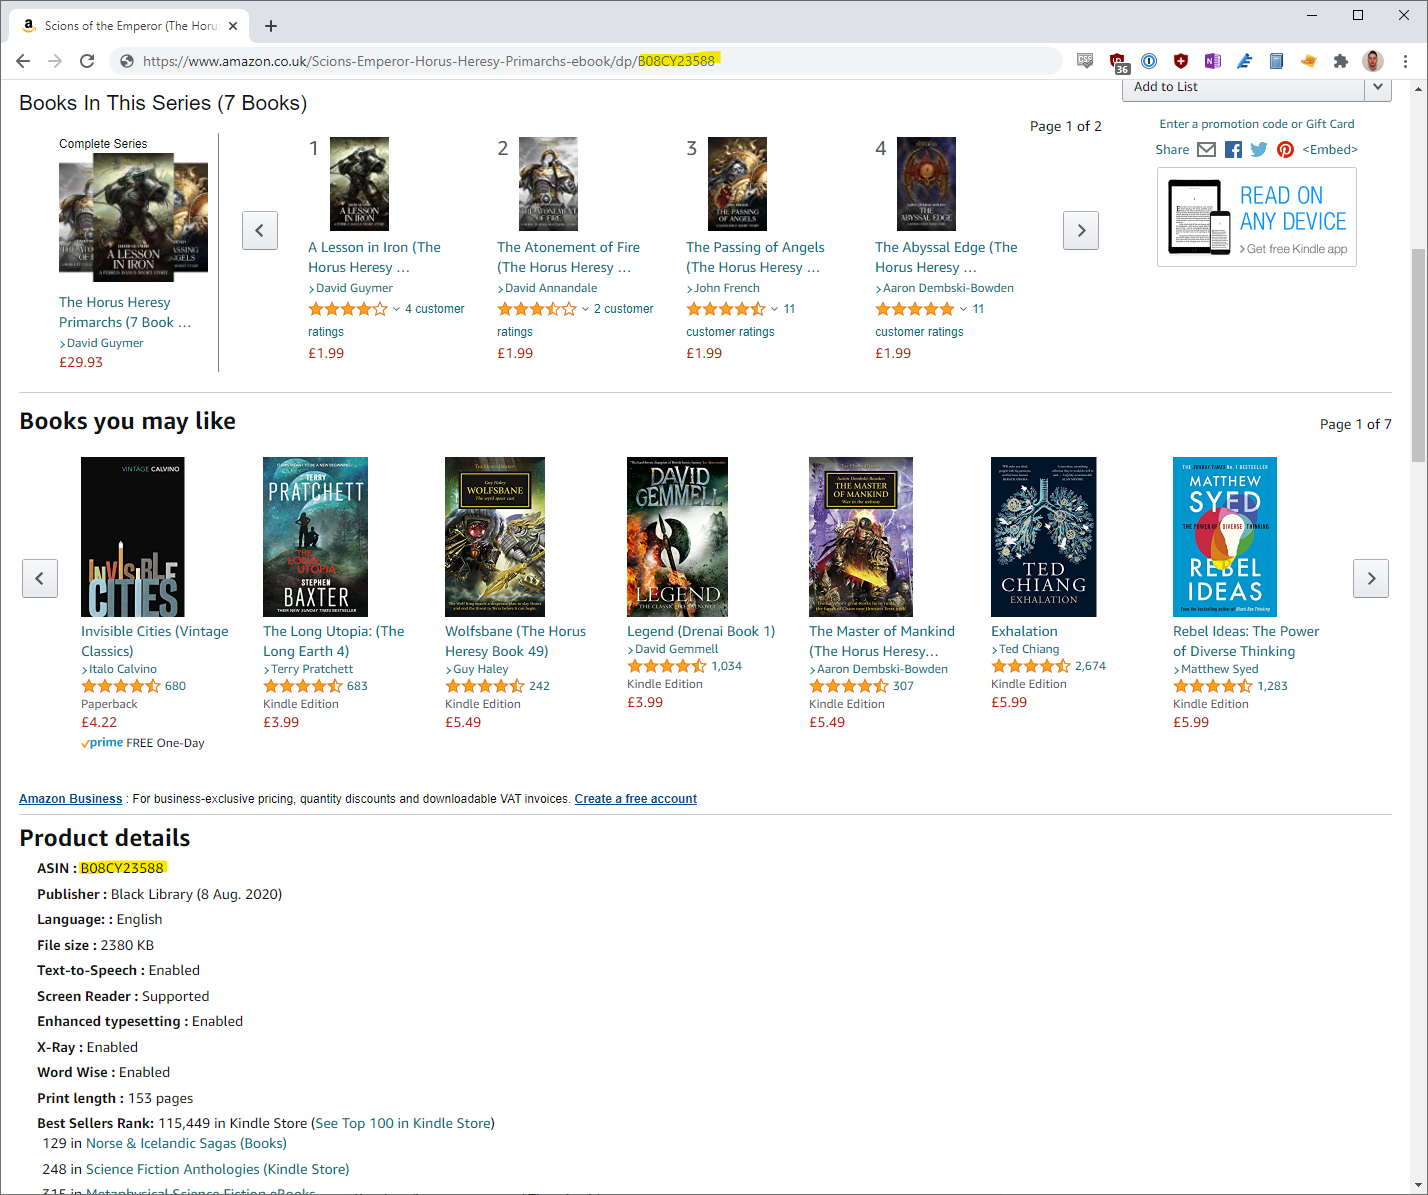Viewport: 1428px width, 1195px height.
Task: Expand rating breakdown for A Lesson in Iron
Action: [x=396, y=309]
